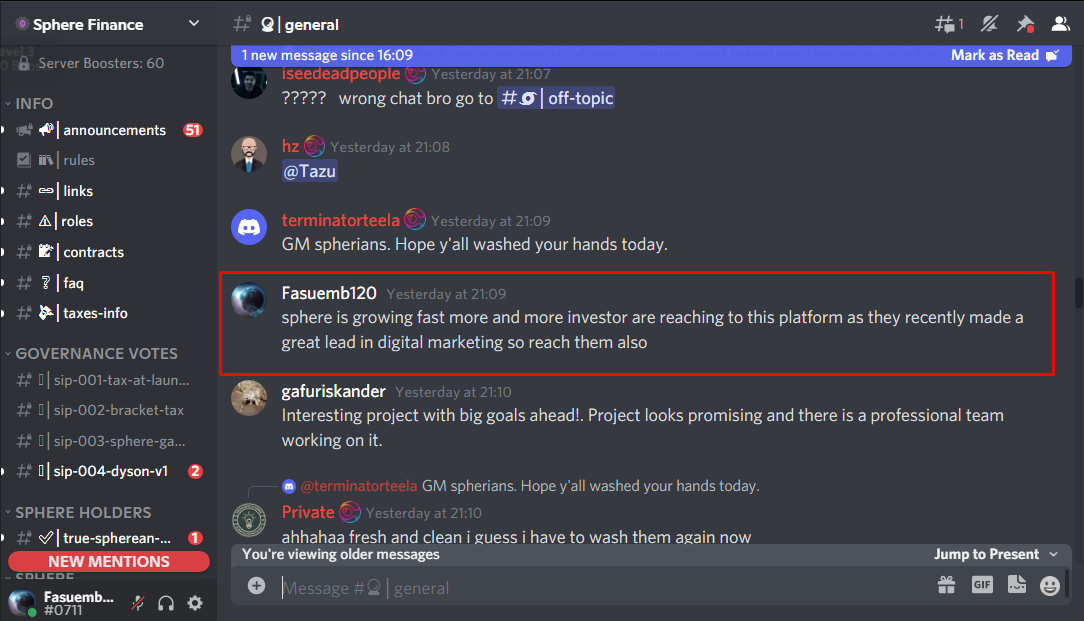The width and height of the screenshot is (1084, 621).
Task: Click Mark as Read
Action: 1004,55
